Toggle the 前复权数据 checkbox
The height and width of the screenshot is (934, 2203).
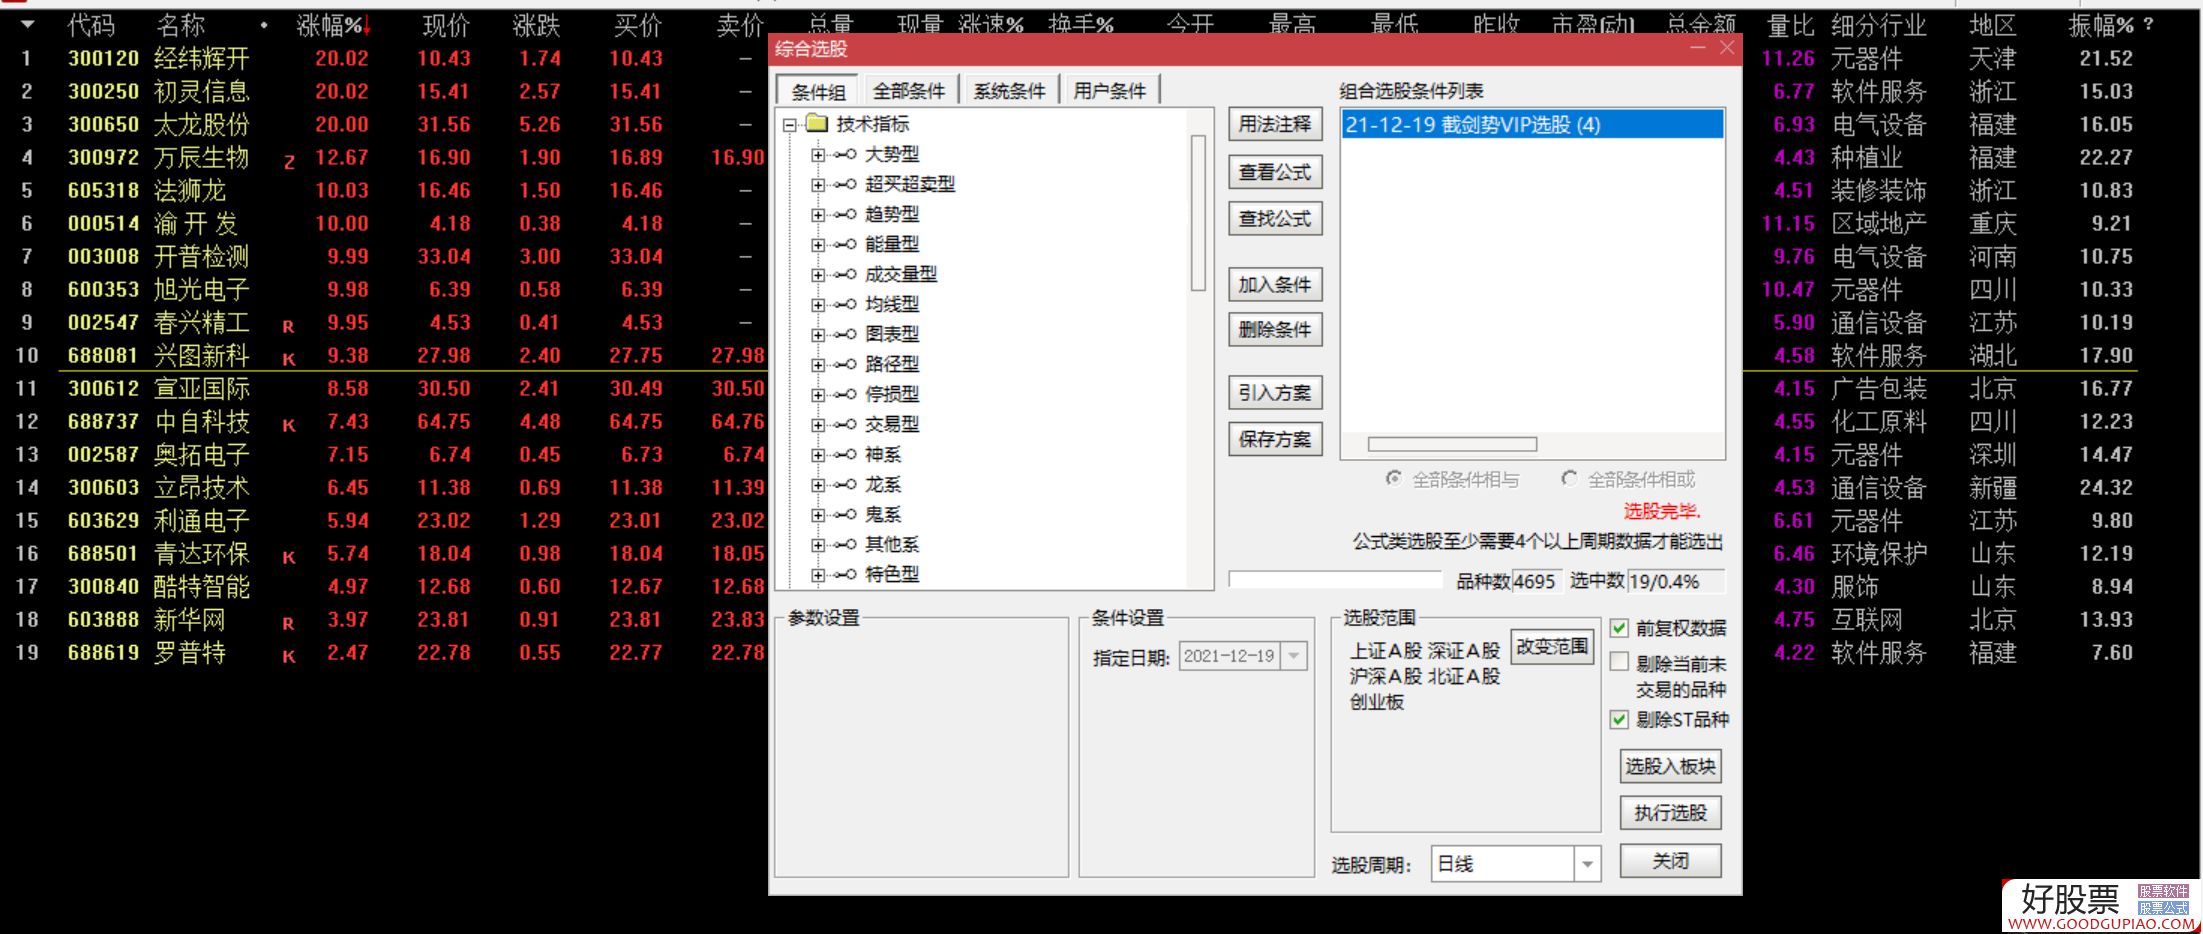point(1619,628)
